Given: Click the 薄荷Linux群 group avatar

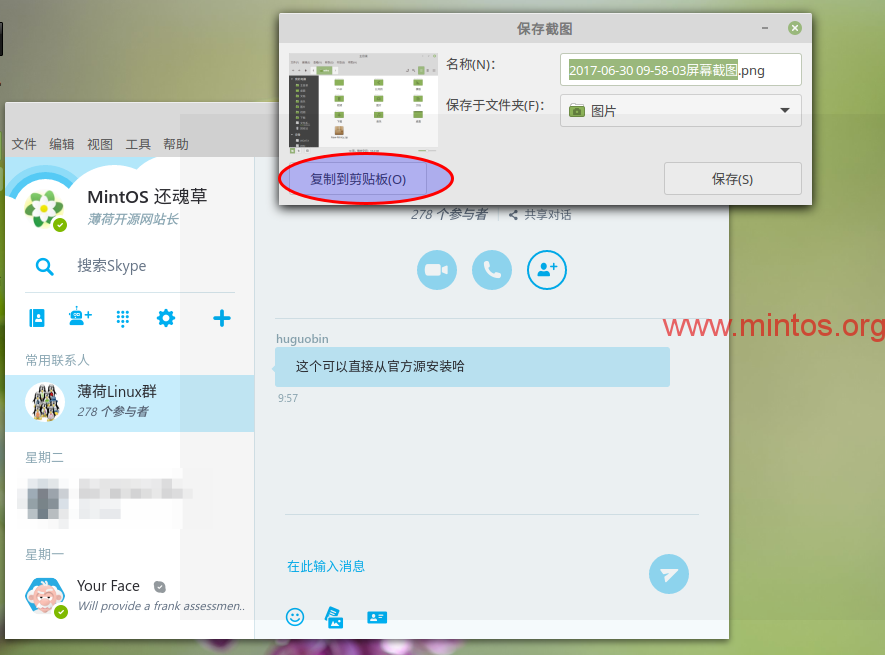Looking at the screenshot, I should tap(45, 403).
